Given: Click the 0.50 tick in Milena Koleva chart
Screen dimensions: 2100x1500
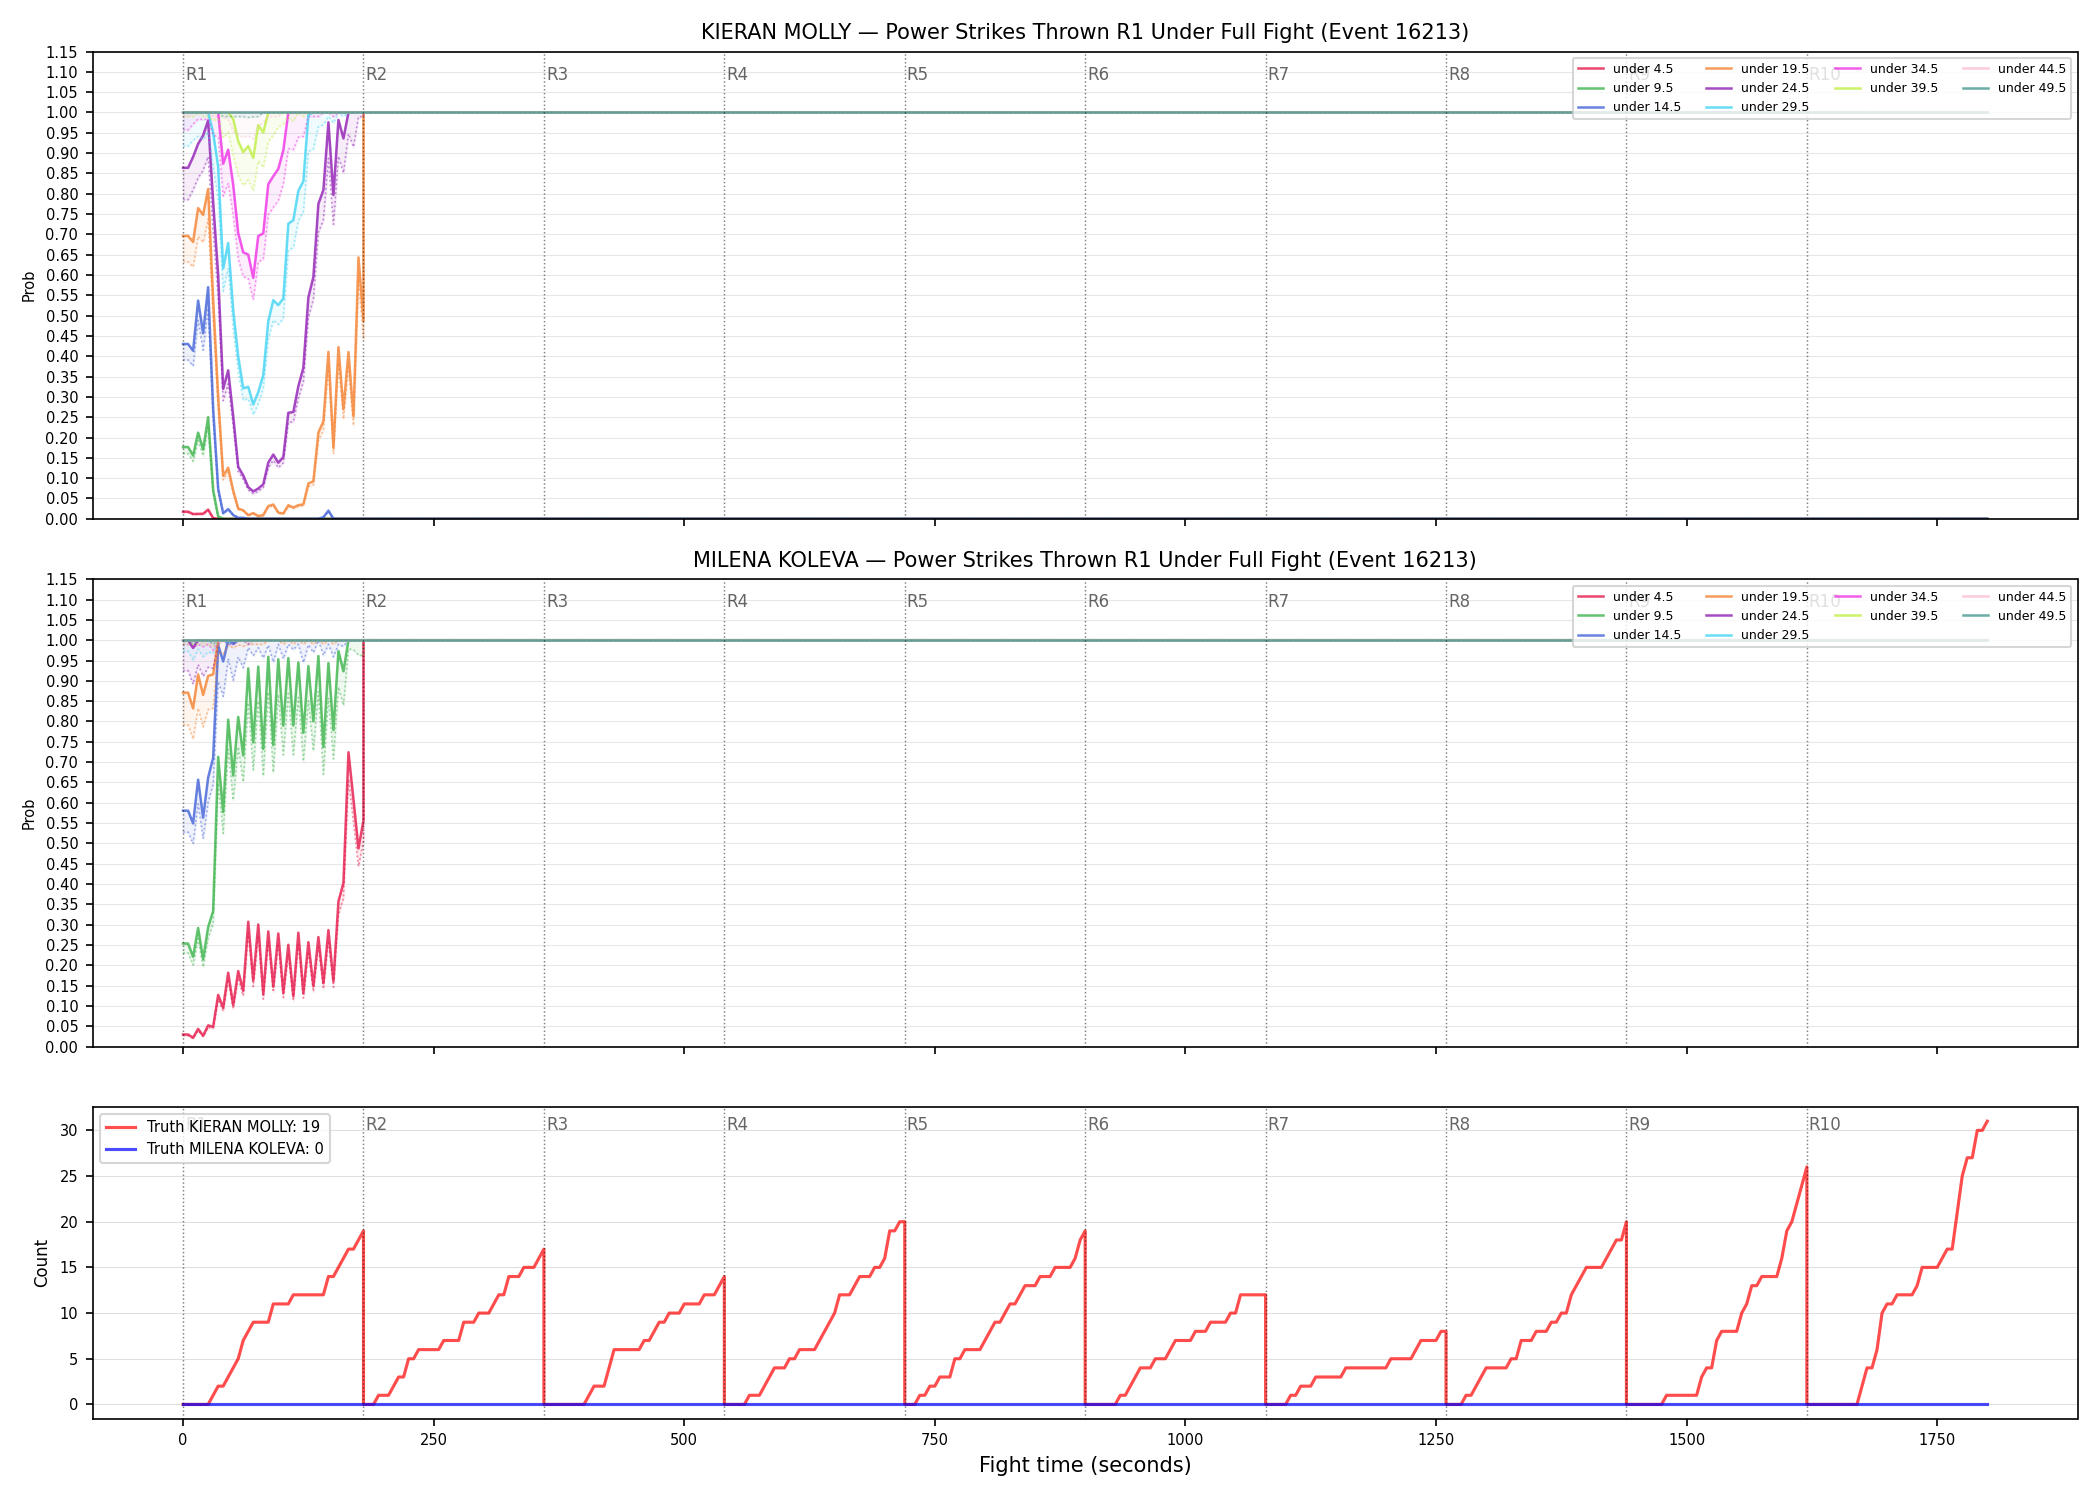Looking at the screenshot, I should coord(62,843).
